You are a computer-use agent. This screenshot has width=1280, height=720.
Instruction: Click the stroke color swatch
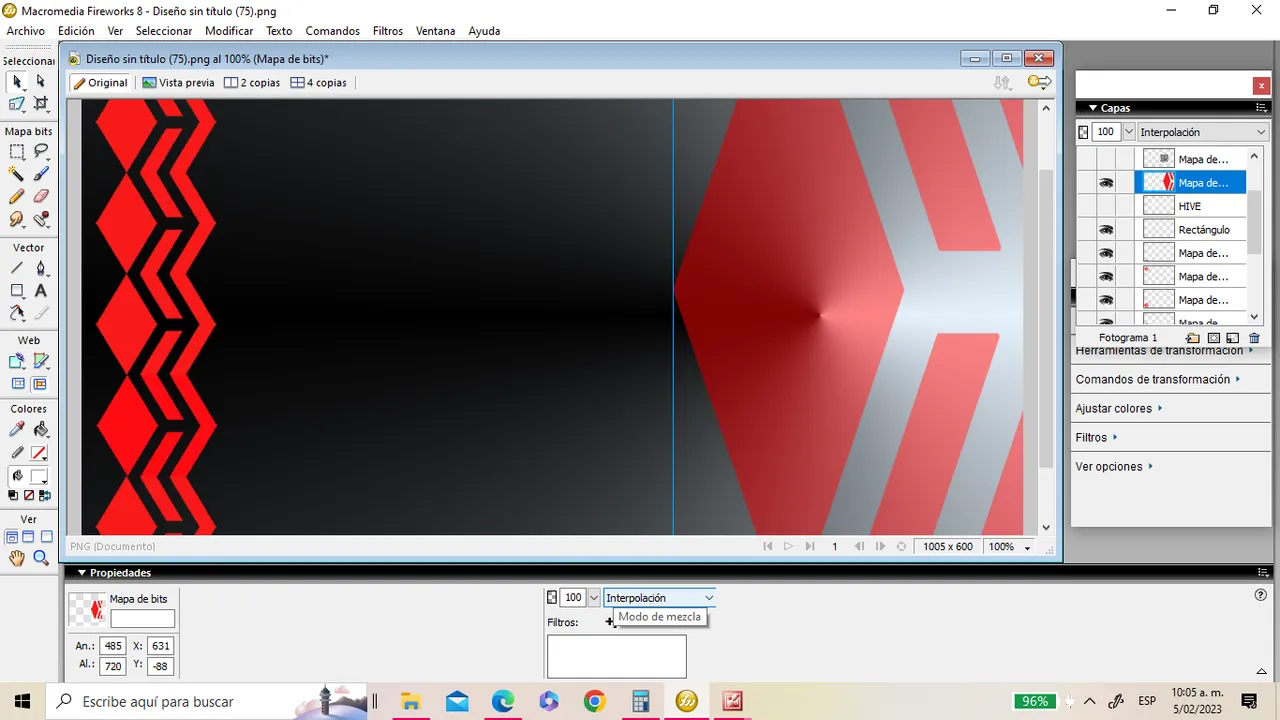(39, 453)
